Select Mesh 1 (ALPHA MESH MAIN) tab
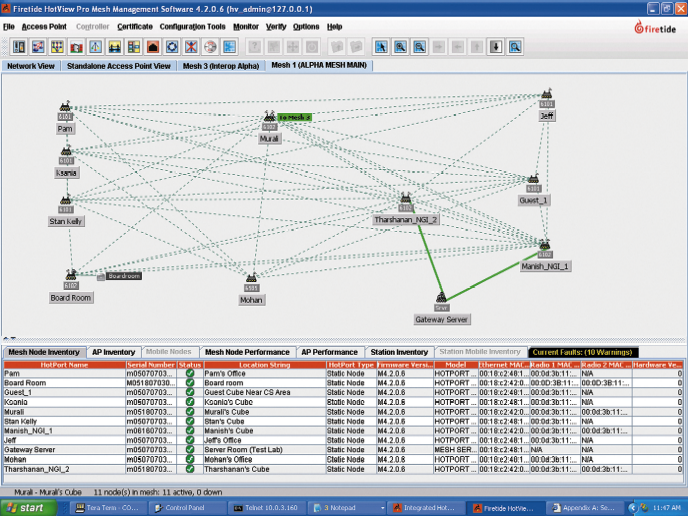 coord(319,65)
